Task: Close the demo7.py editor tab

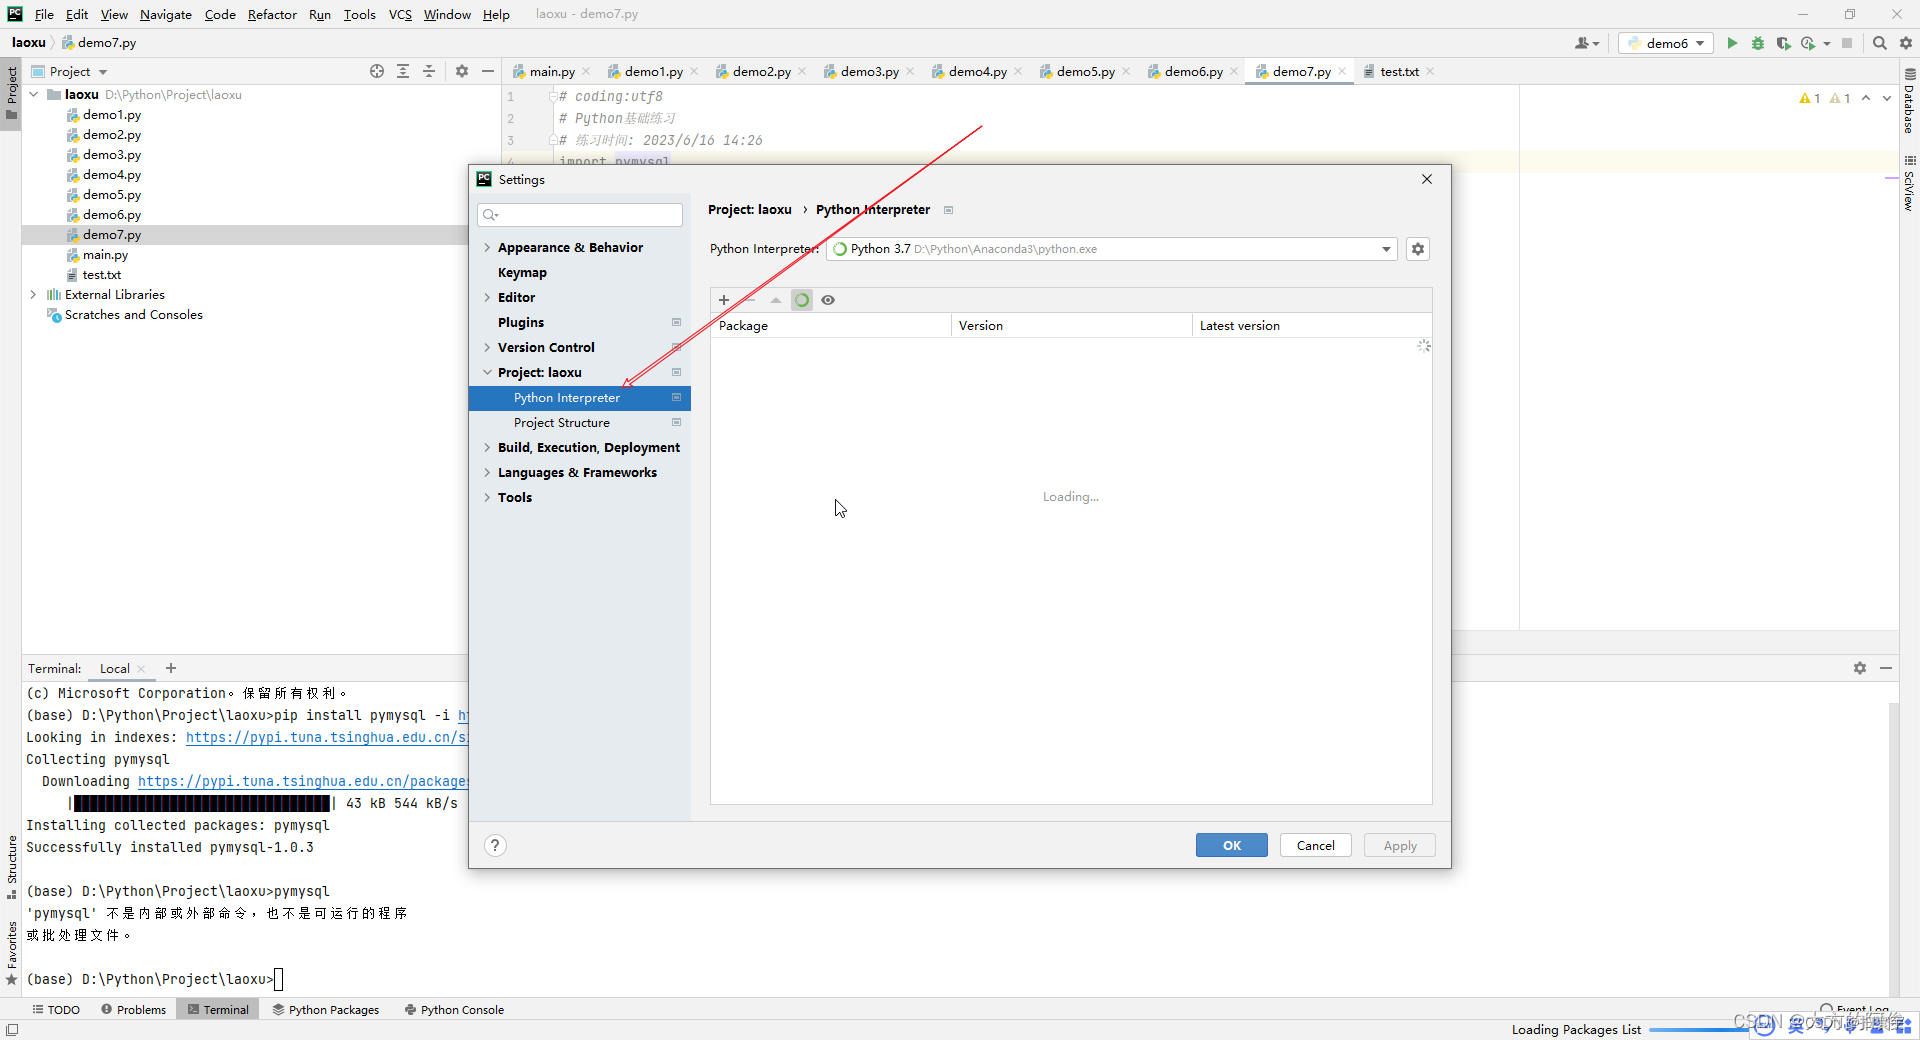Action: pos(1342,71)
